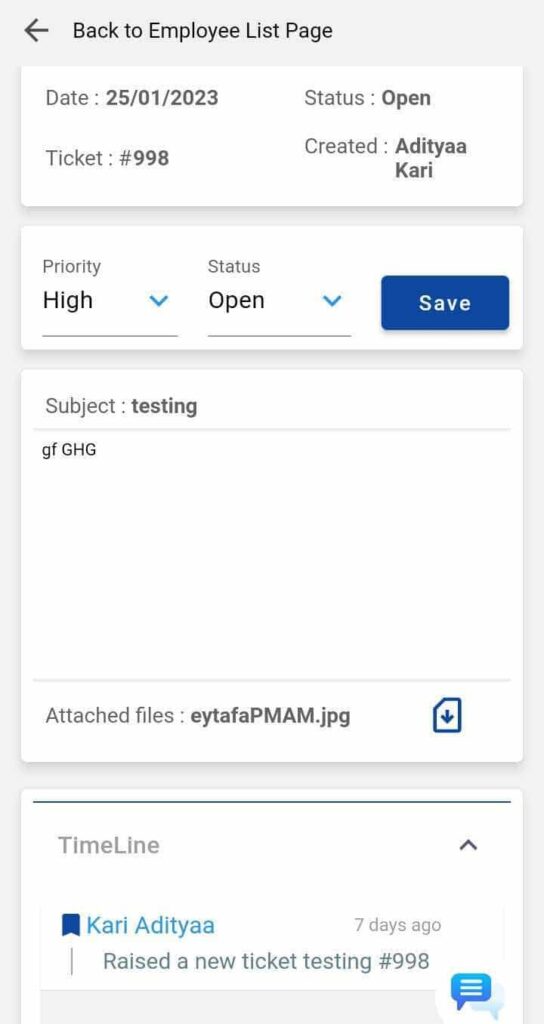Viewport: 544px width, 1024px height.
Task: Click attached file name eytafaPMAM.jpg
Action: pos(270,716)
